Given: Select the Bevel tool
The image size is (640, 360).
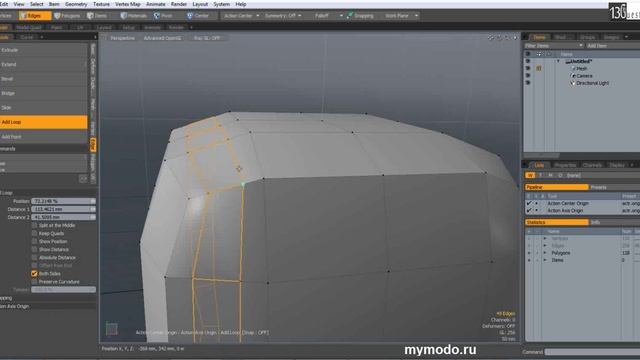Looking at the screenshot, I should (44, 79).
